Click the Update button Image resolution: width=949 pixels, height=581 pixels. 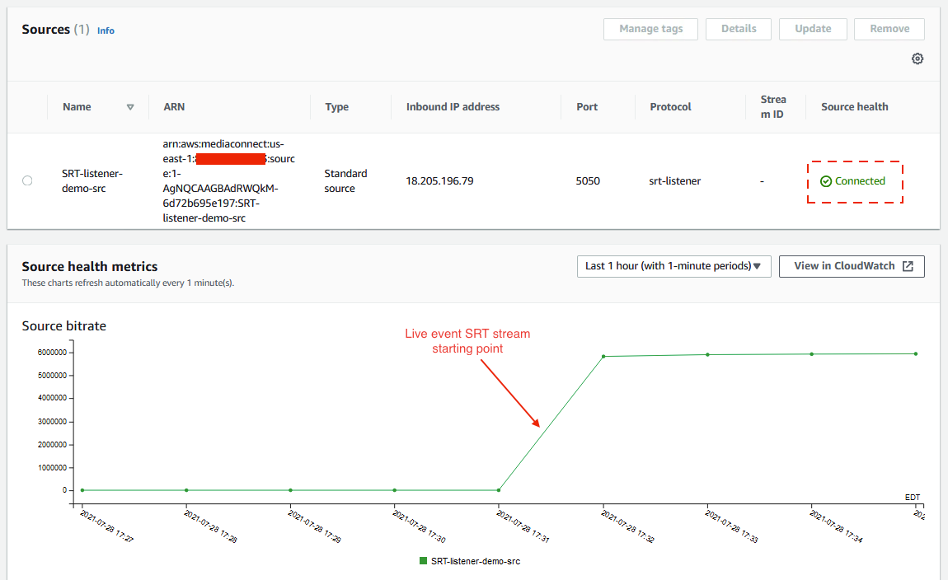[812, 29]
